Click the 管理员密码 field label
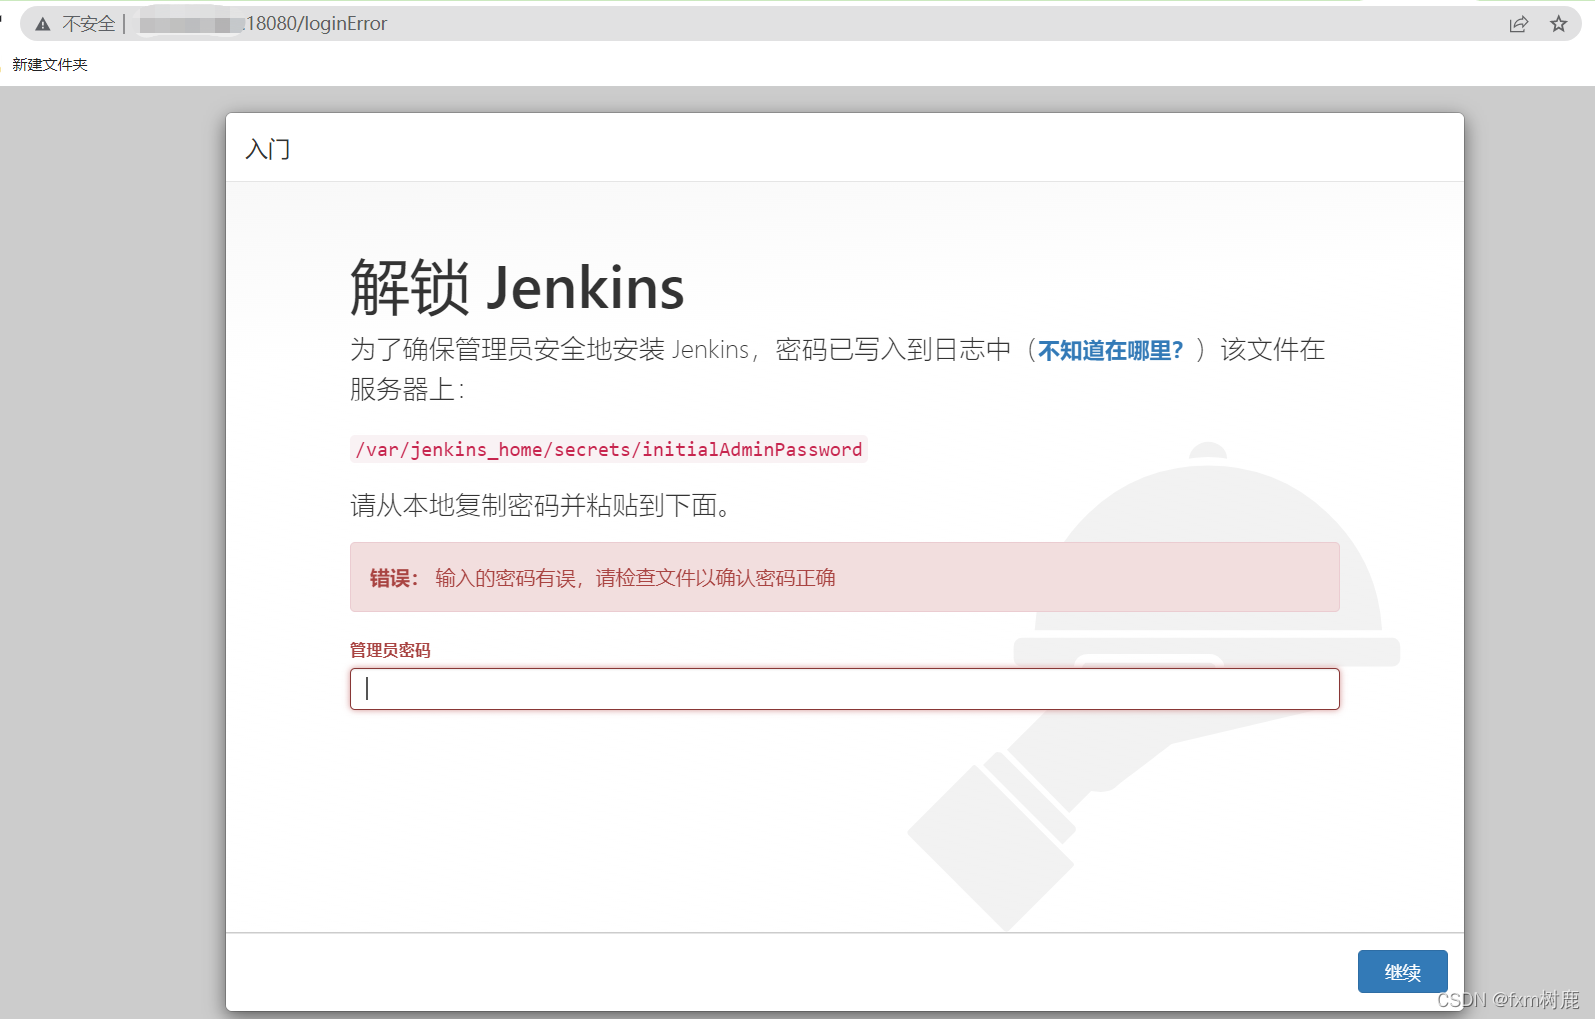The height and width of the screenshot is (1019, 1595). 390,650
